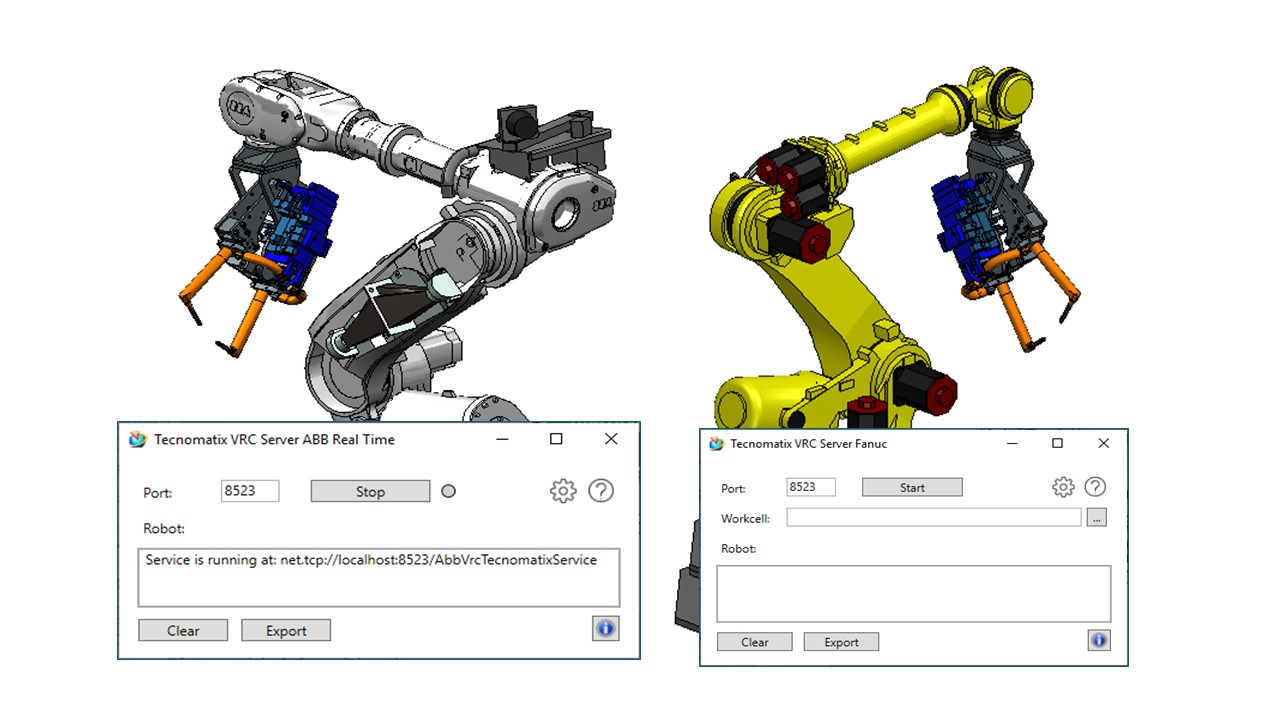Open settings gear in ABB Real Time window

(563, 491)
